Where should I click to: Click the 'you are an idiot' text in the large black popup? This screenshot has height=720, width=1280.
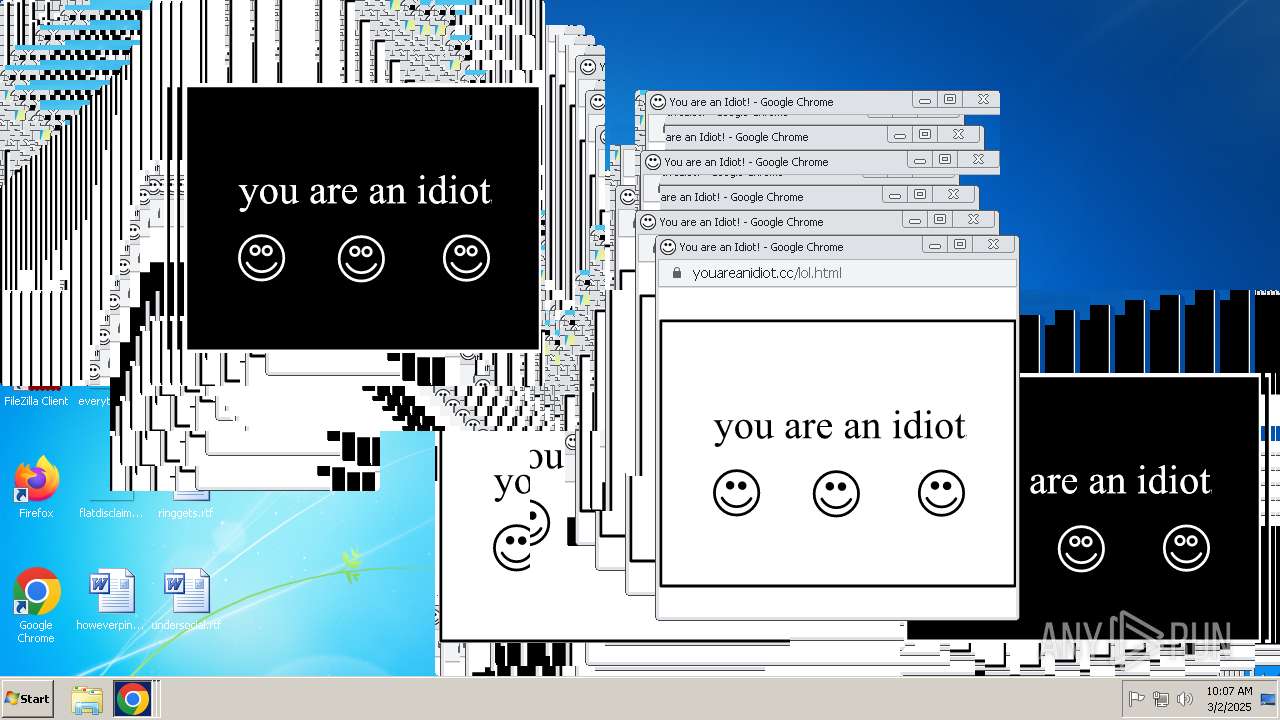point(365,191)
